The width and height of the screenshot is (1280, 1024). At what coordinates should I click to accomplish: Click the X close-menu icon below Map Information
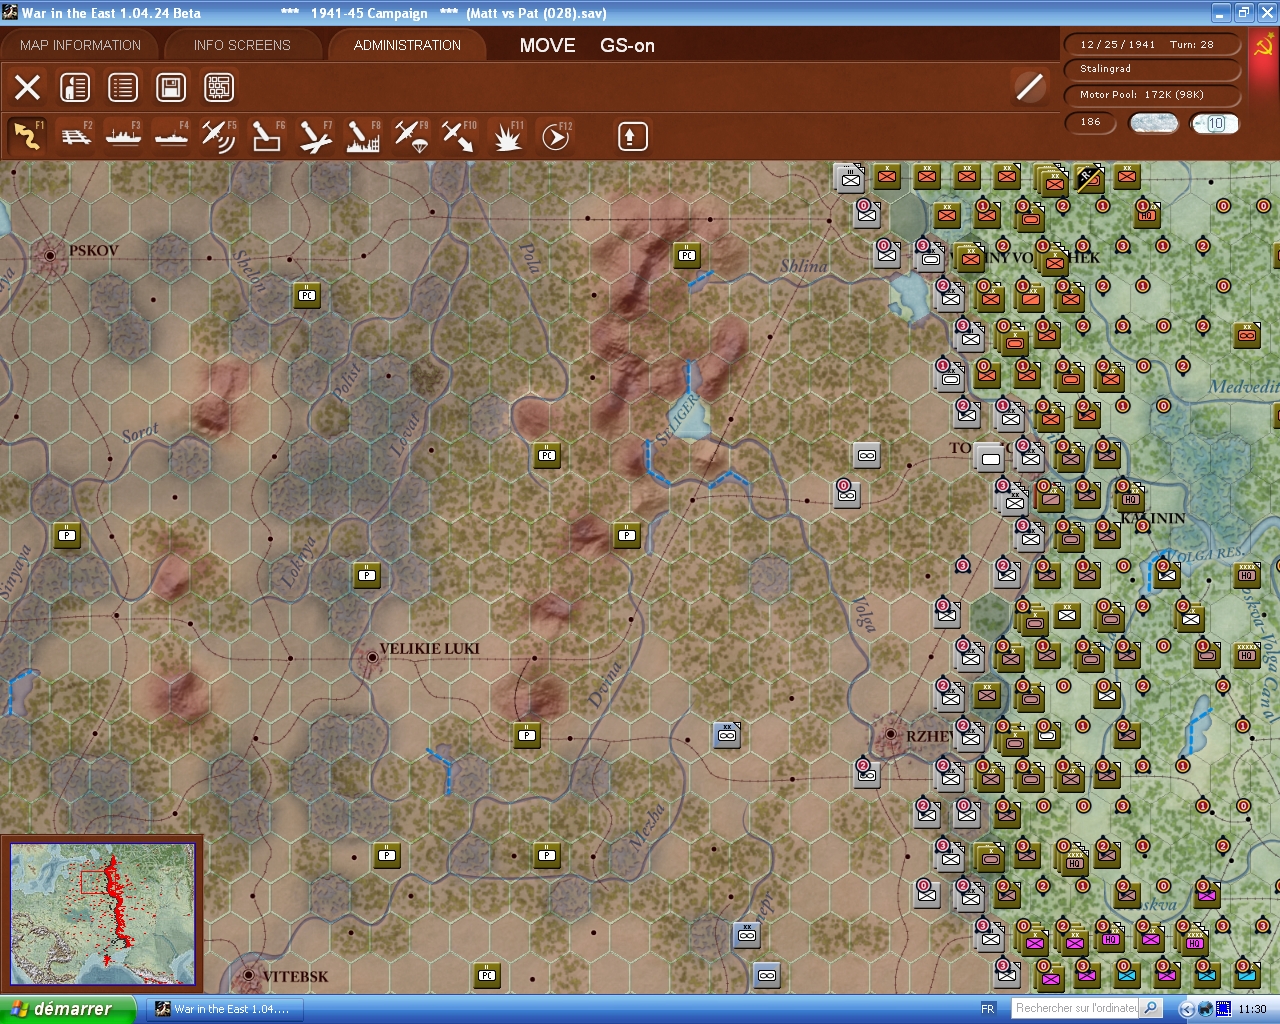tap(28, 88)
